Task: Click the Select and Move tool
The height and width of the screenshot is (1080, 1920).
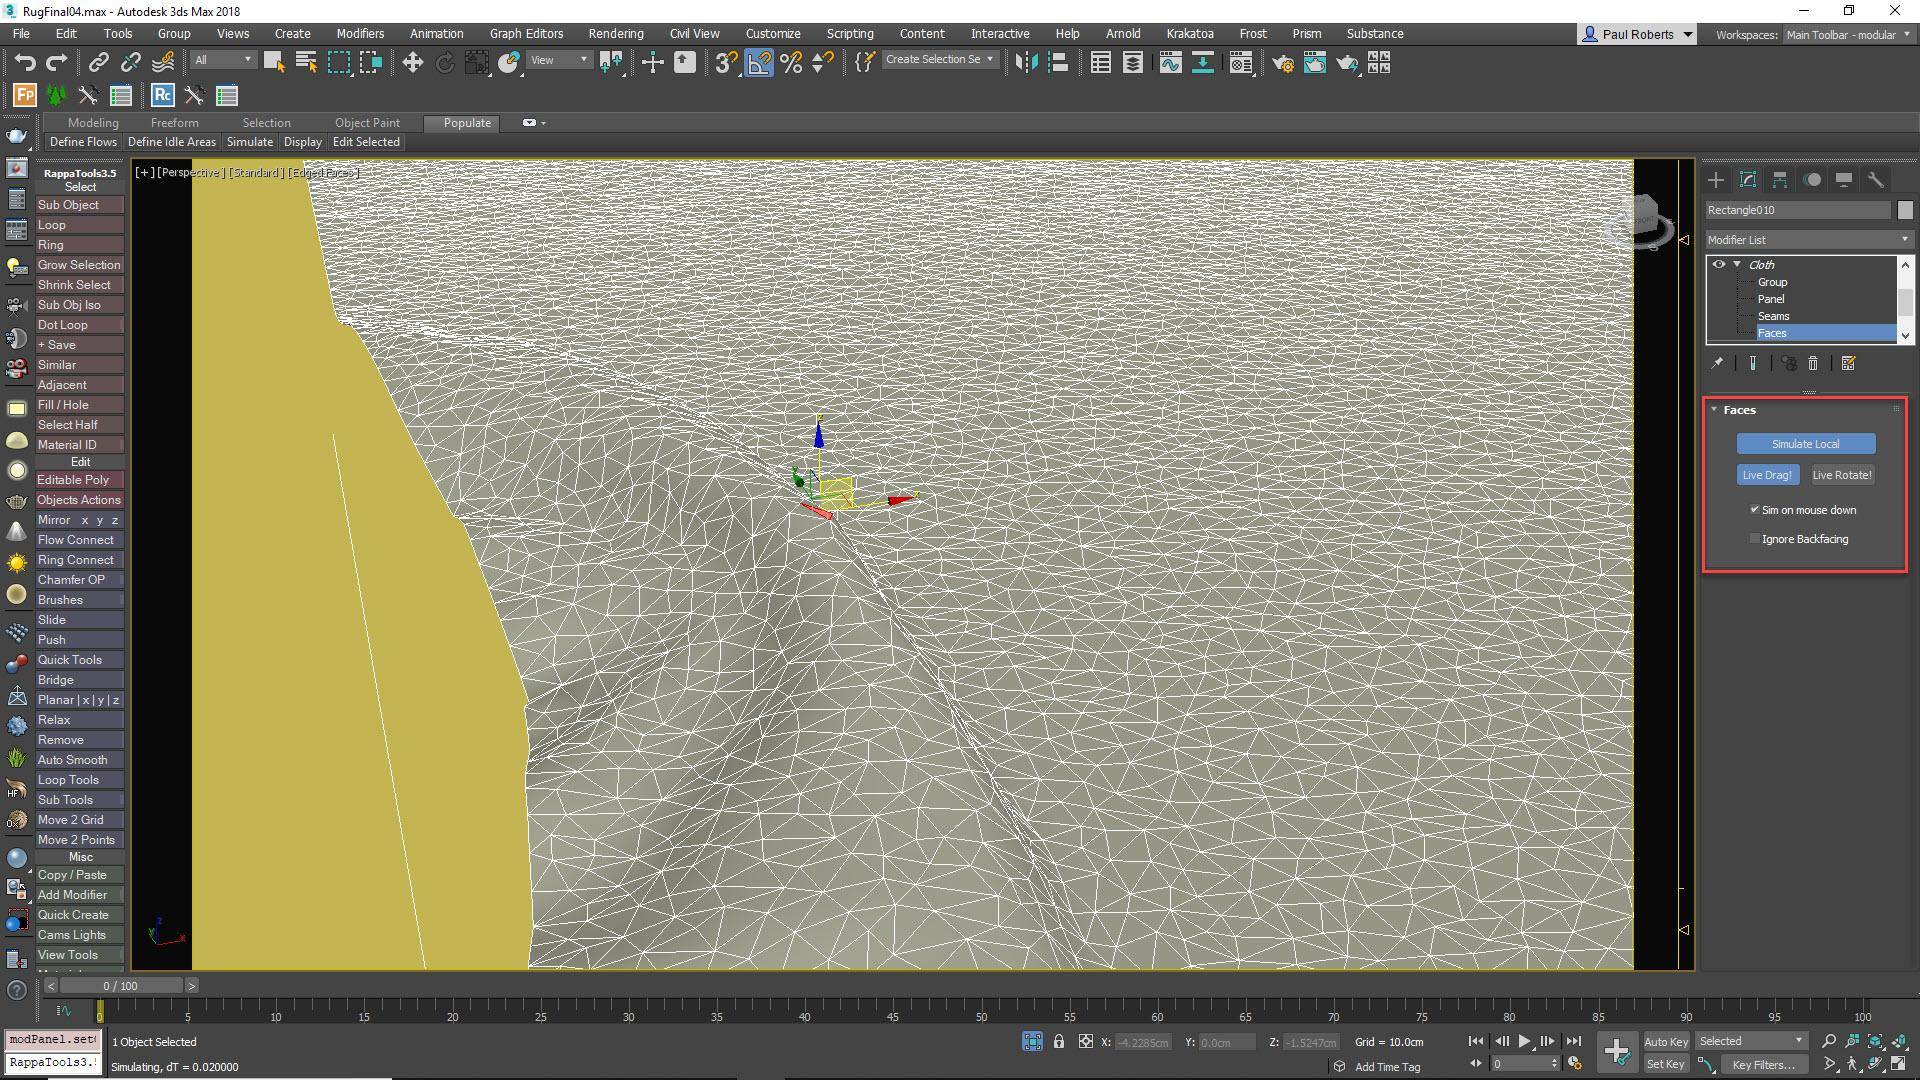Action: point(412,63)
